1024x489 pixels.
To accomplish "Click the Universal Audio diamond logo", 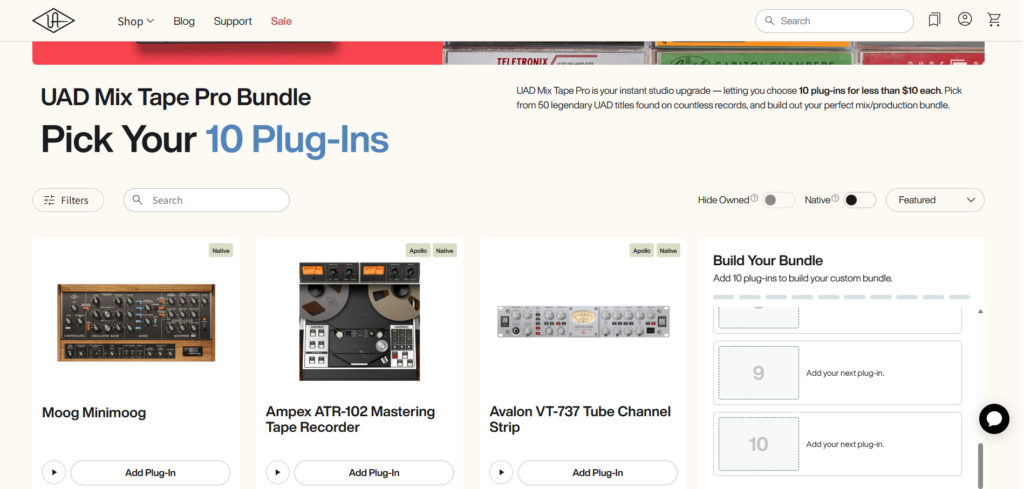I will pyautogui.click(x=54, y=20).
